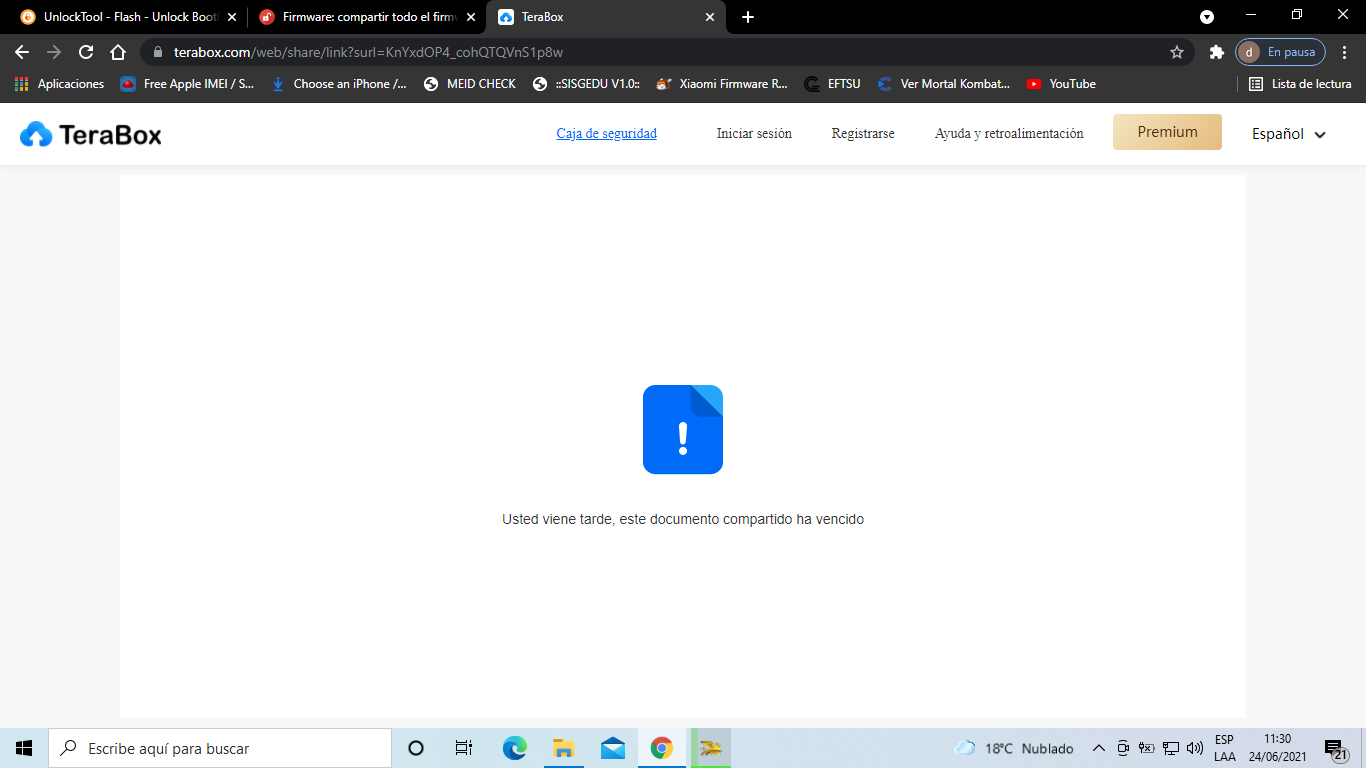
Task: Open the Aplicaciones bookmark
Action: pos(60,84)
